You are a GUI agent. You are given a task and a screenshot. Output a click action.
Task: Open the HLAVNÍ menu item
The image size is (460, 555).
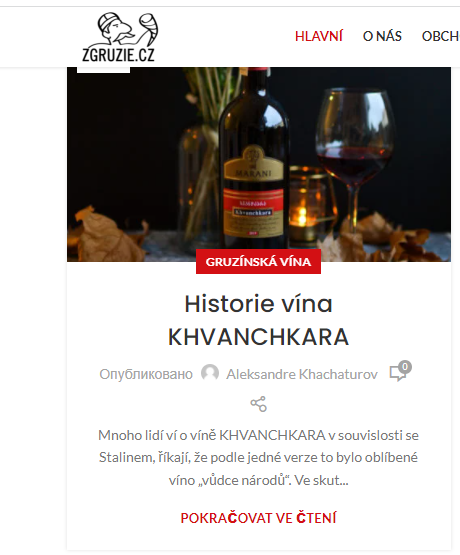point(319,36)
